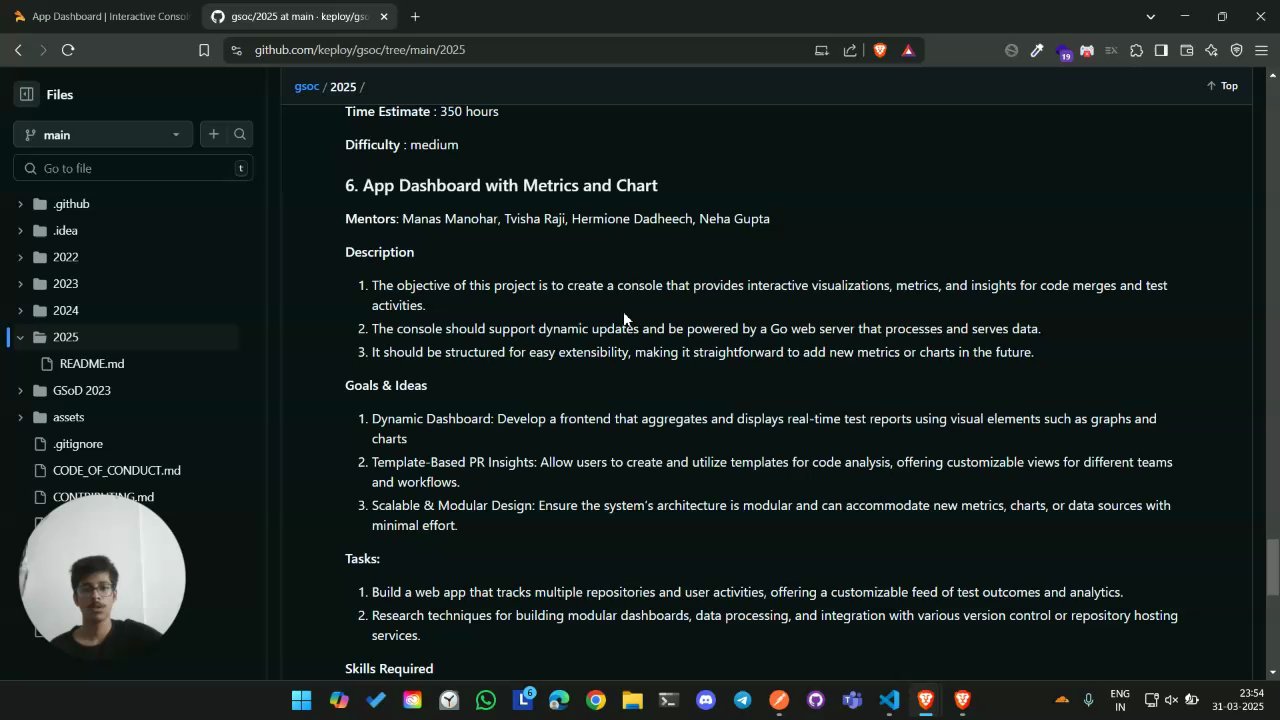The width and height of the screenshot is (1280, 720).
Task: Click the color picker eyedropper extension
Action: click(1037, 50)
